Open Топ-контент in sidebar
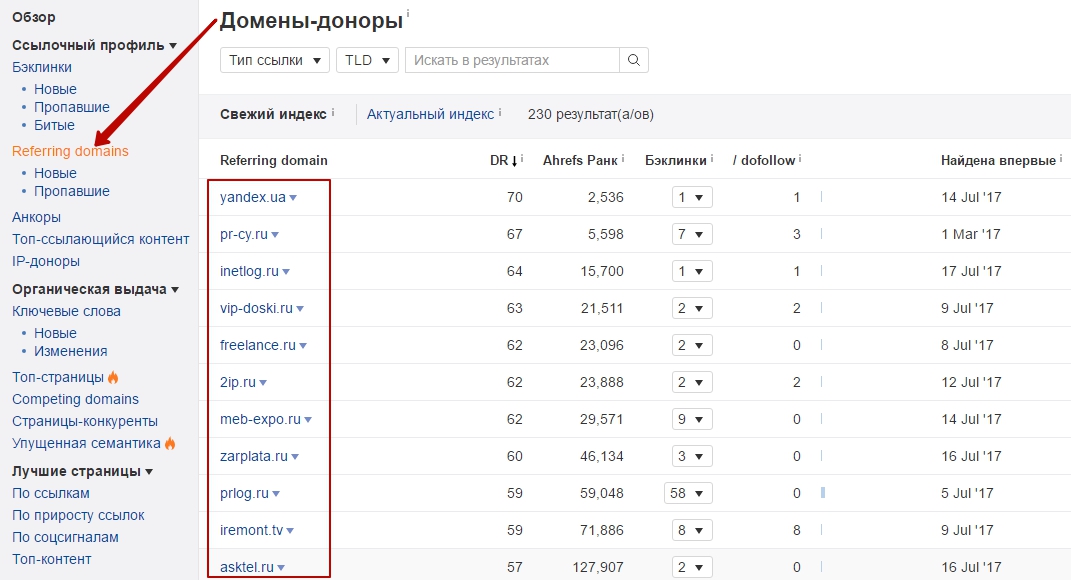The height and width of the screenshot is (580, 1071). [51, 559]
